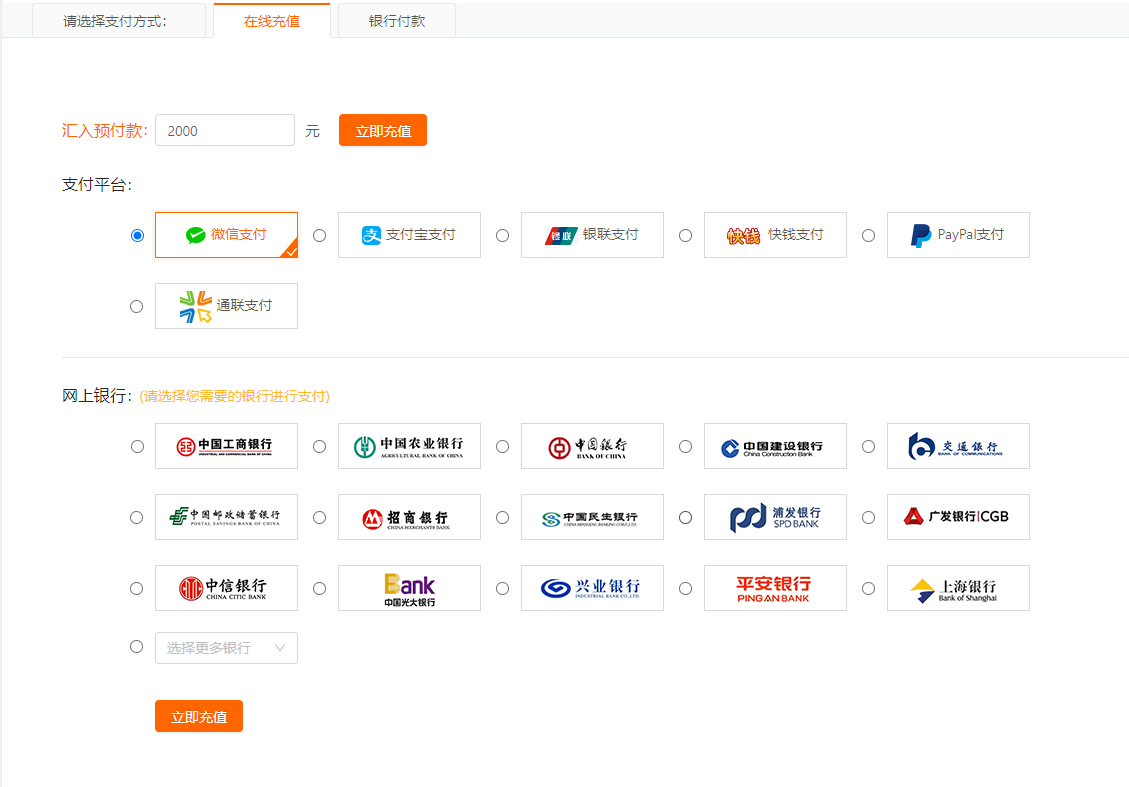
Task: Choose the 招商银行 logo
Action: coord(409,517)
